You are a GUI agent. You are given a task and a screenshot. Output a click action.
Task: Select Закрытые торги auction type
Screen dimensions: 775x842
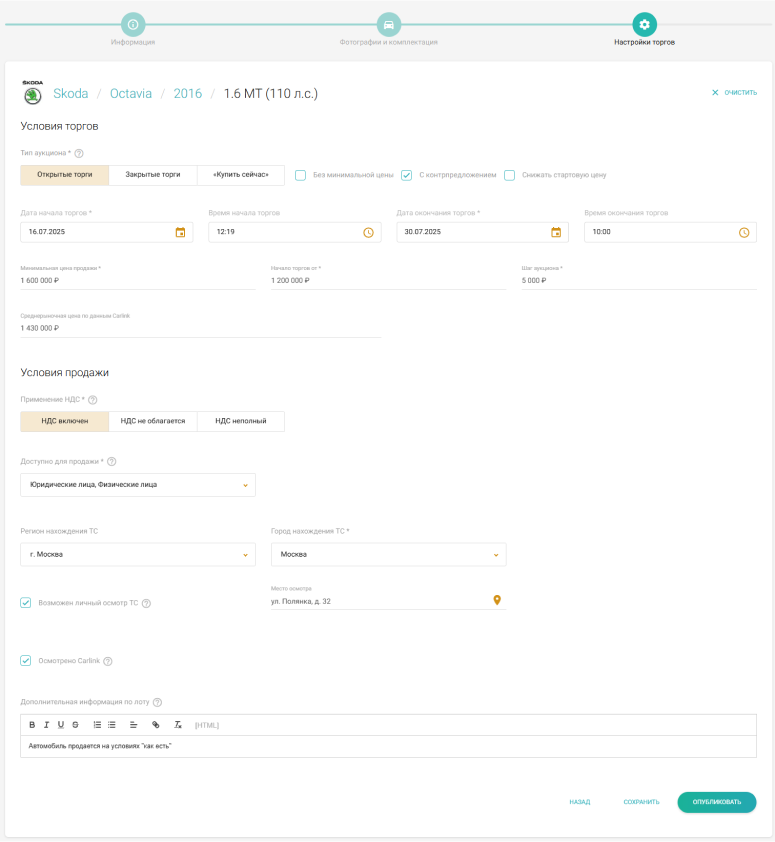(x=153, y=175)
